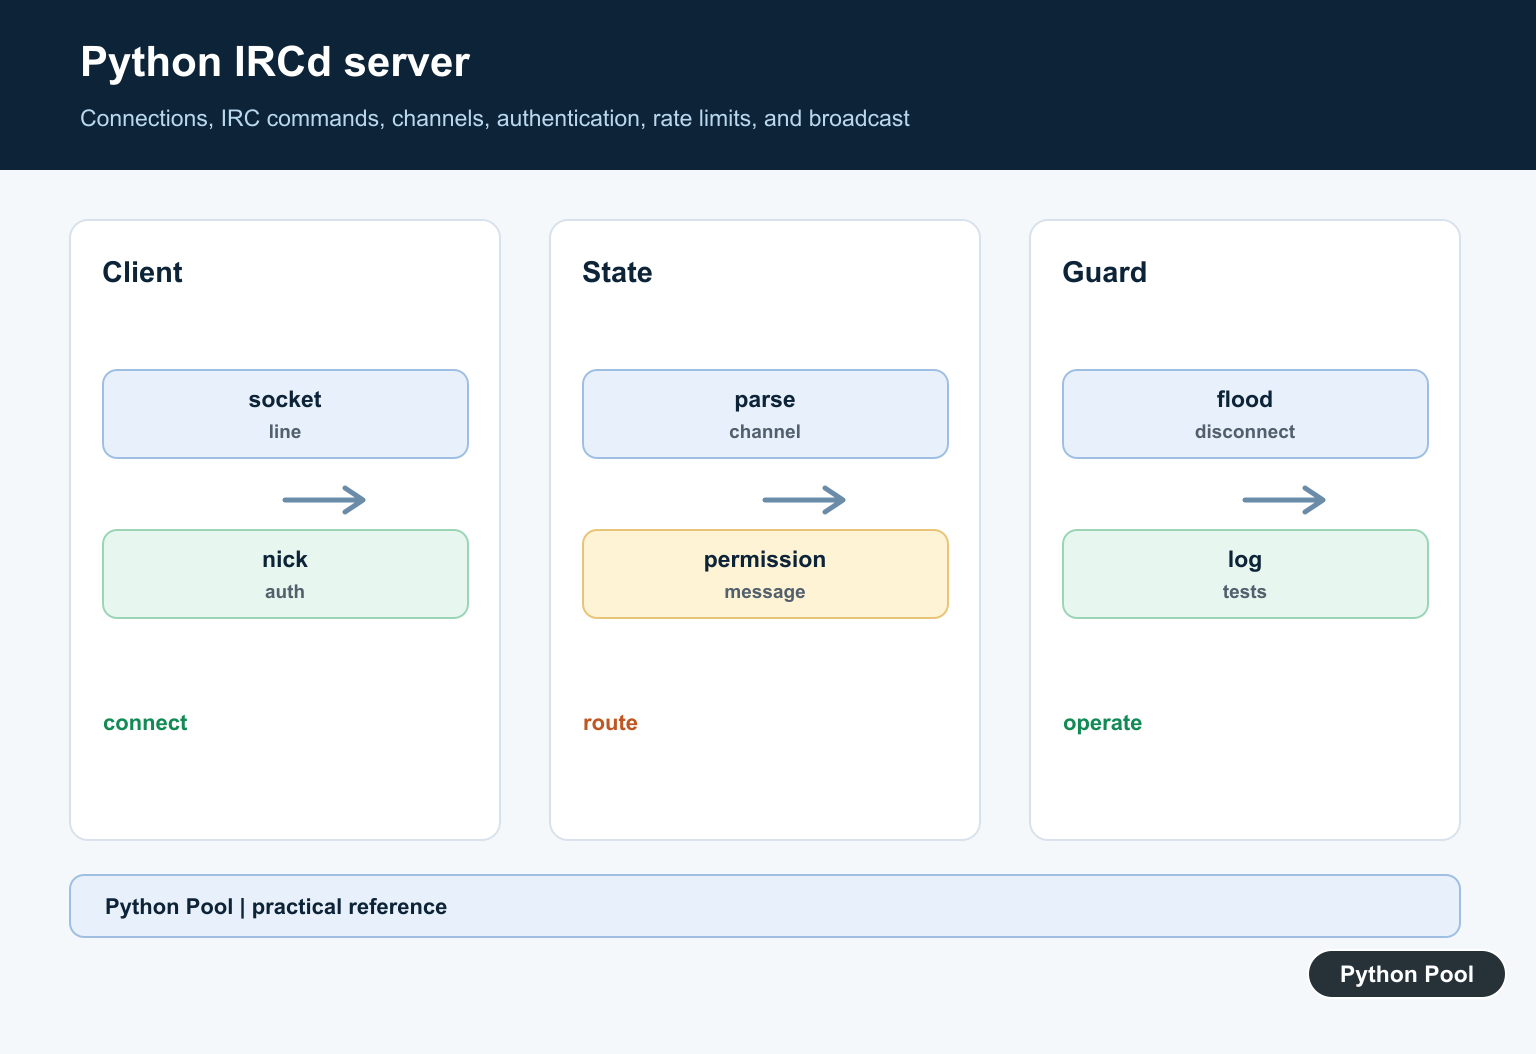
Task: Click the subtitle about connections and IRC commands
Action: tap(495, 118)
